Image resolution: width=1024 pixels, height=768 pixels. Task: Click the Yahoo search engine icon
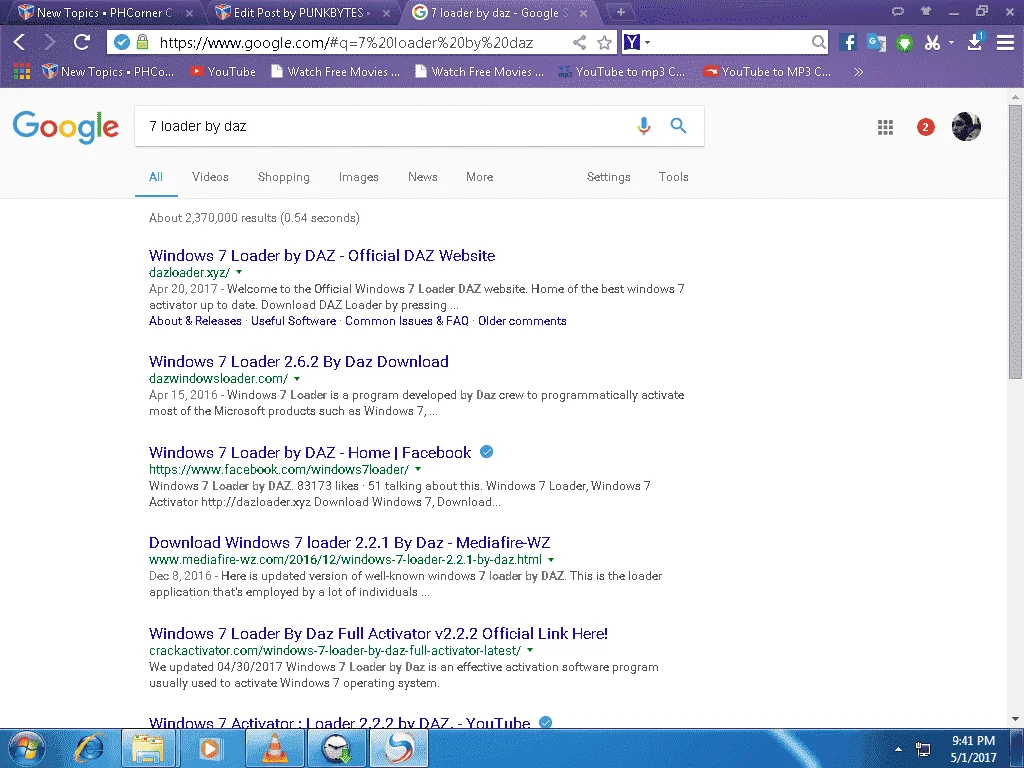click(632, 43)
